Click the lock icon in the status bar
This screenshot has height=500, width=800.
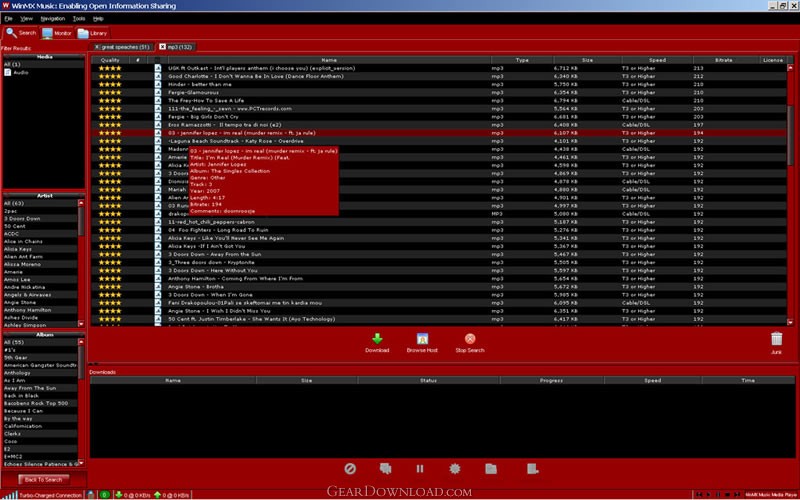coord(91,495)
